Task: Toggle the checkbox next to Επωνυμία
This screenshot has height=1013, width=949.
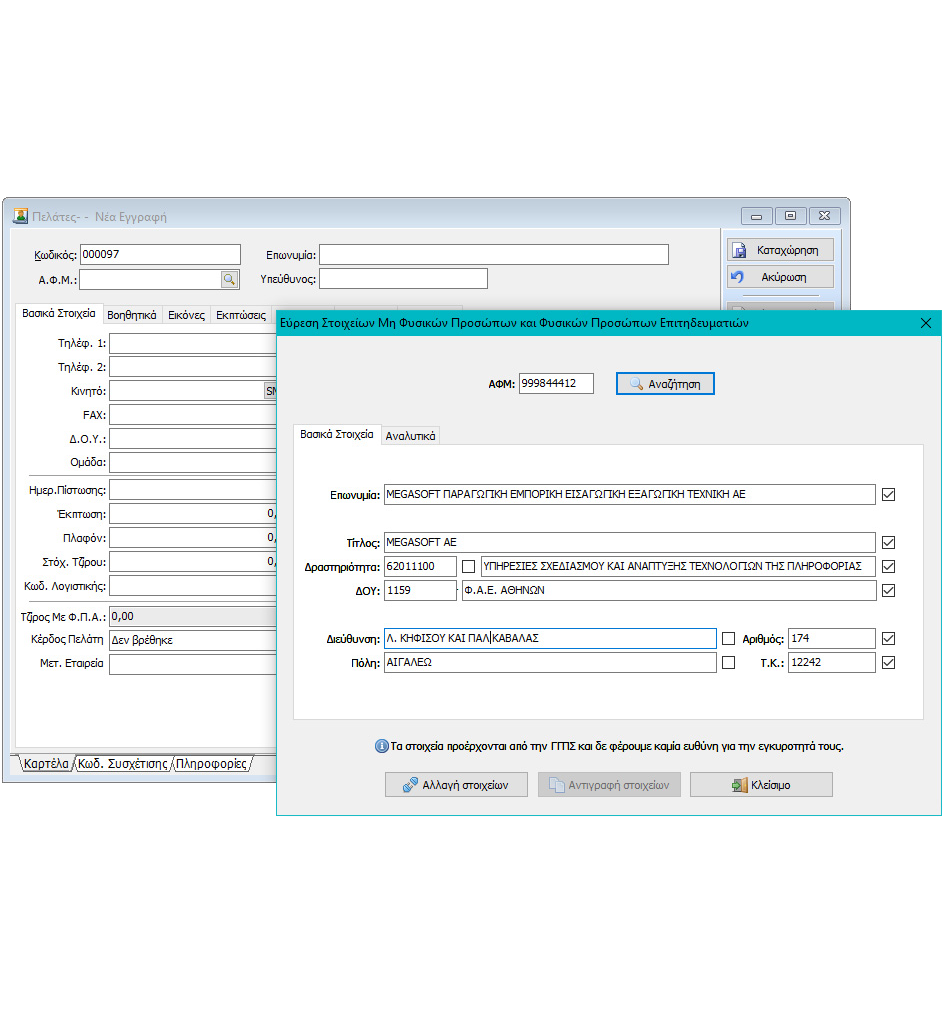Action: click(888, 495)
